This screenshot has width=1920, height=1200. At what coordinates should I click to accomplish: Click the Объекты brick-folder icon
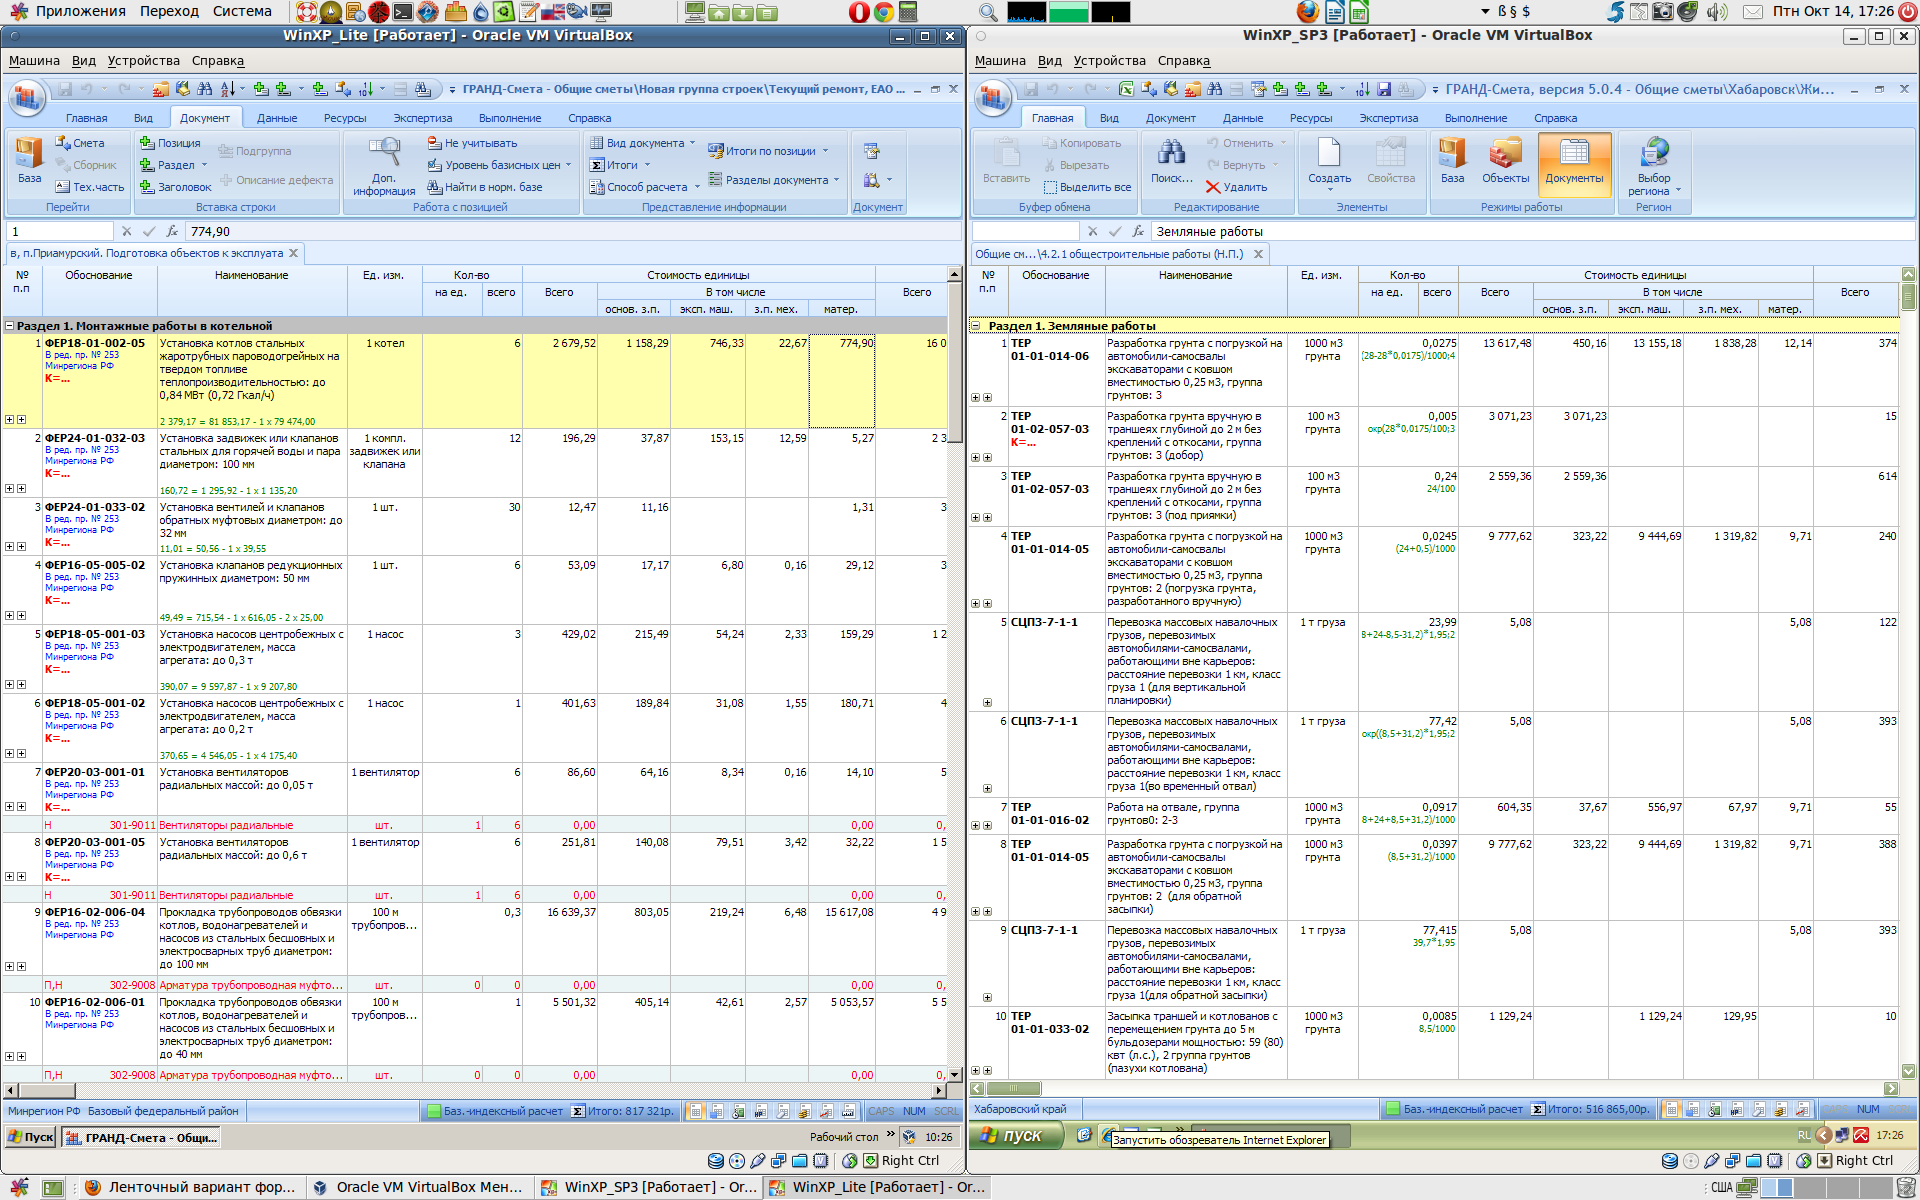pyautogui.click(x=1505, y=154)
